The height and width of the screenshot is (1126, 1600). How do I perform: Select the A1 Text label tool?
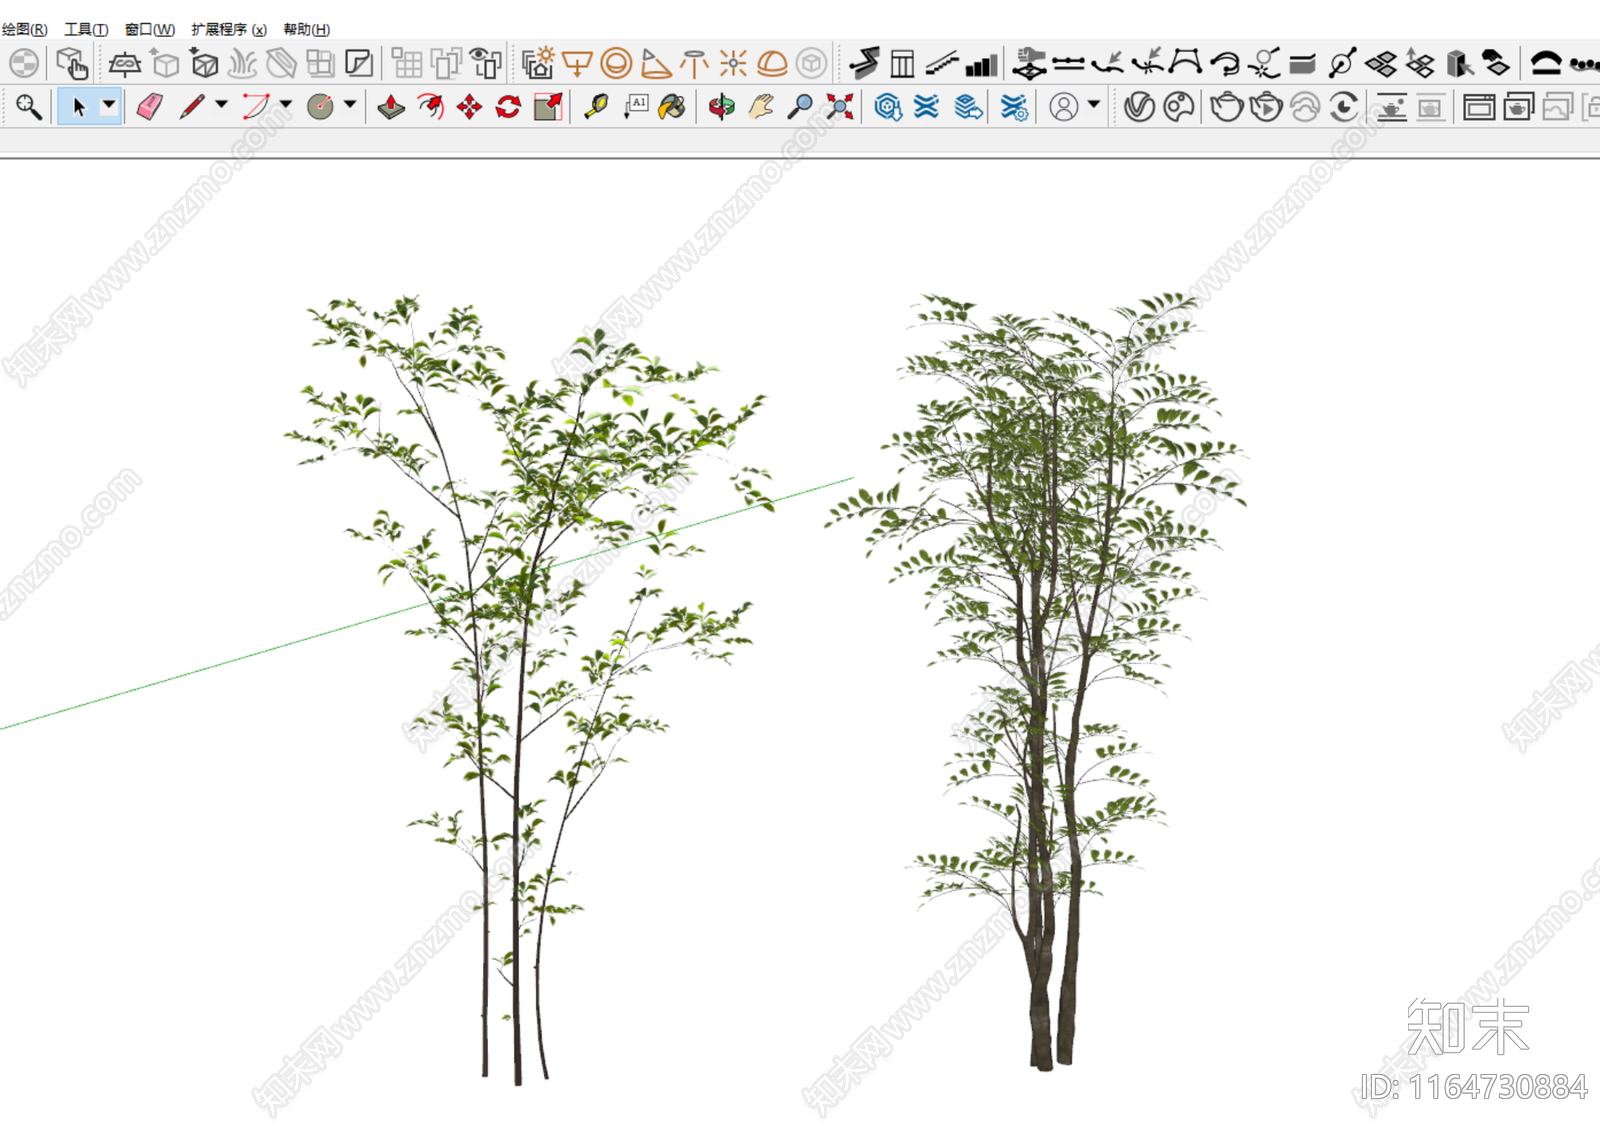[636, 107]
